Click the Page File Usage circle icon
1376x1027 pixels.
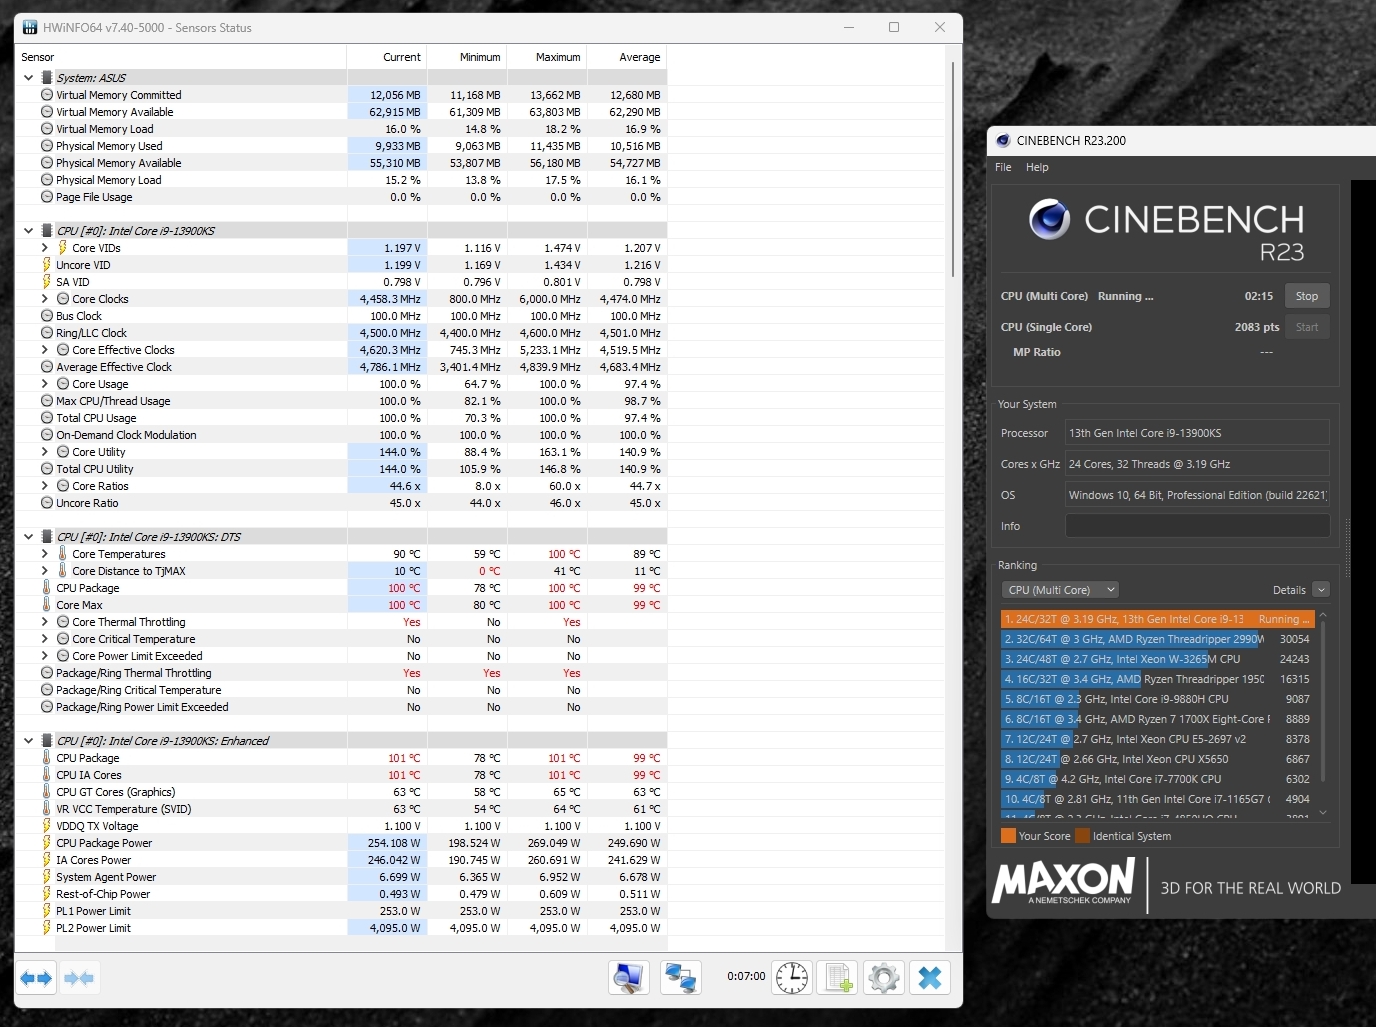click(46, 197)
